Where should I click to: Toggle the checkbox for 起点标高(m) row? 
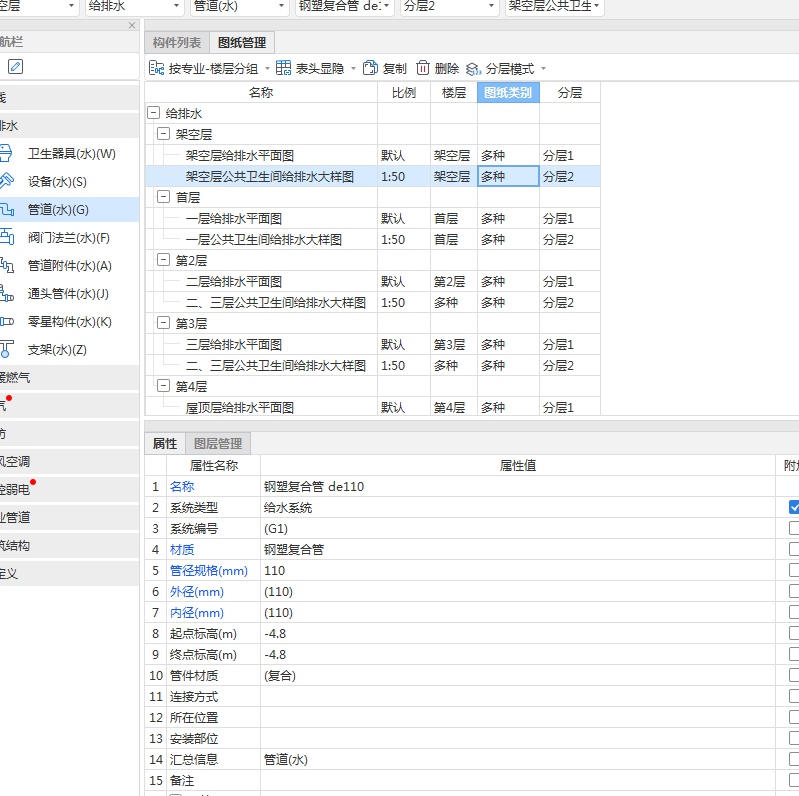[x=794, y=633]
